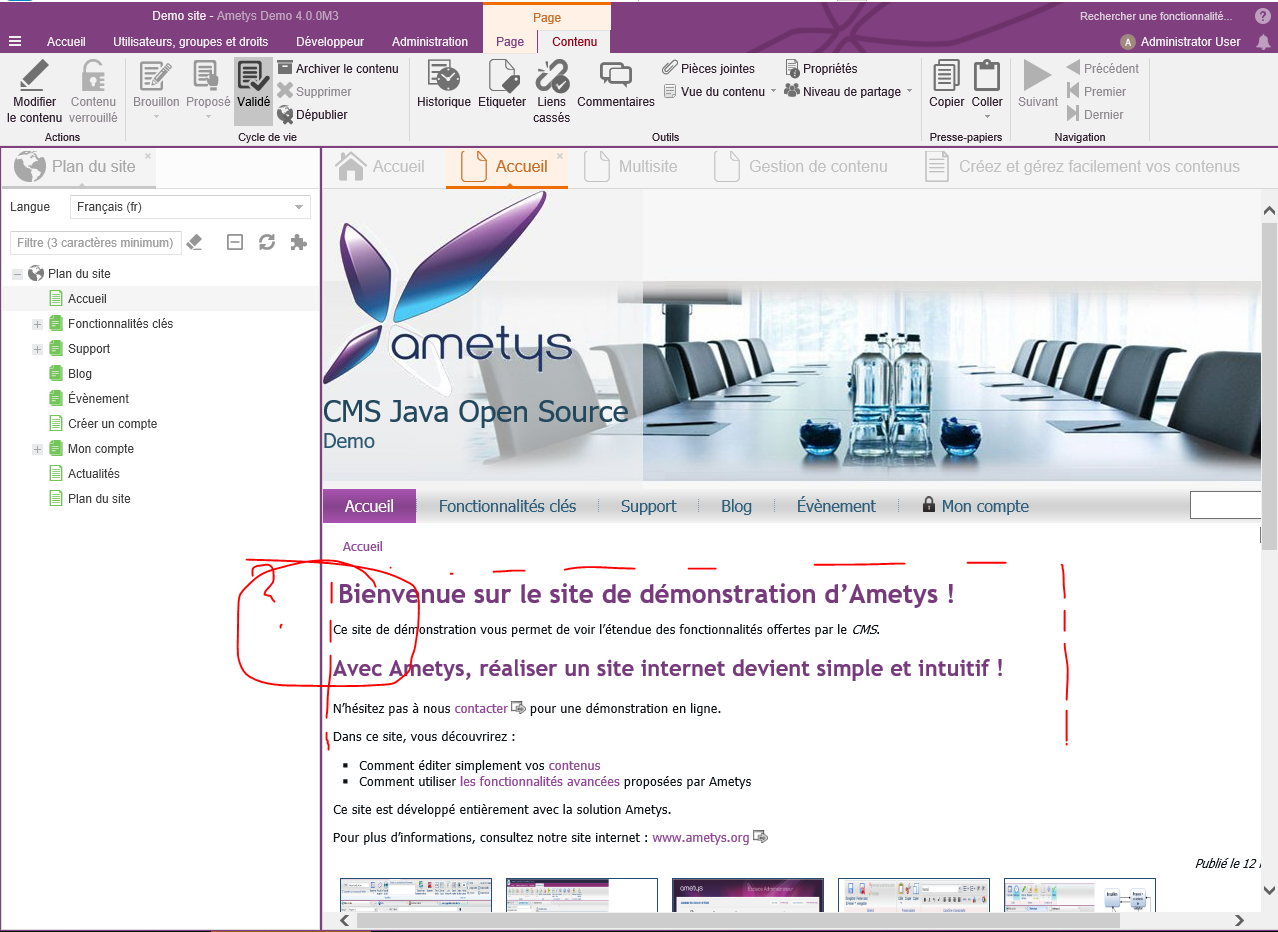This screenshot has width=1278, height=932.
Task: Open the Développeur ribbon tab
Action: (330, 41)
